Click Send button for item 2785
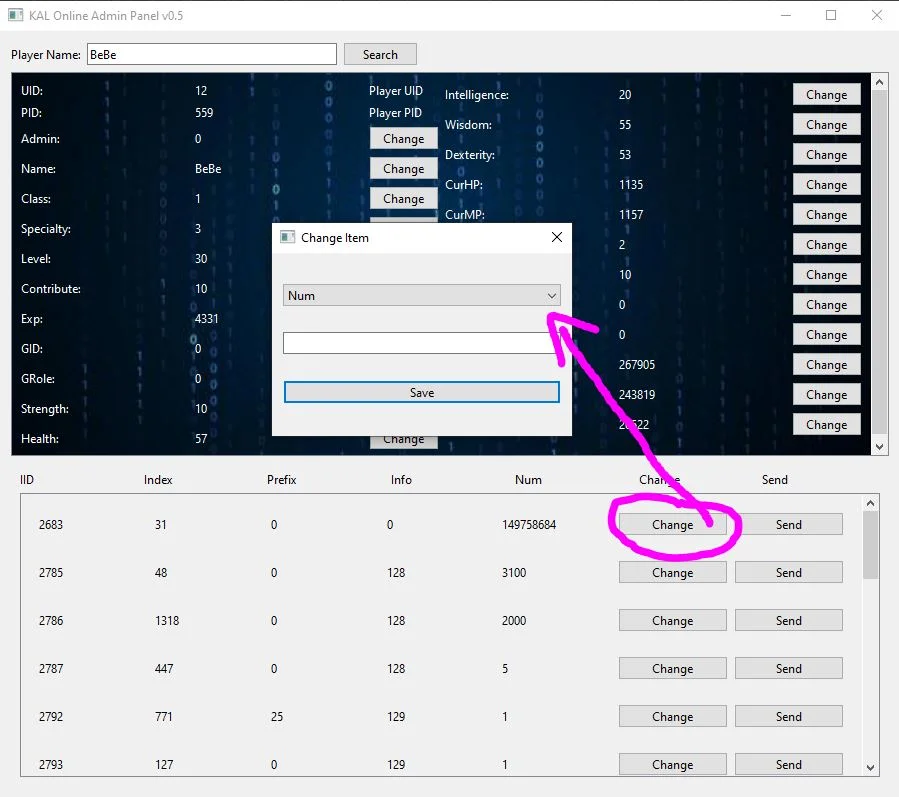899x797 pixels. click(788, 572)
